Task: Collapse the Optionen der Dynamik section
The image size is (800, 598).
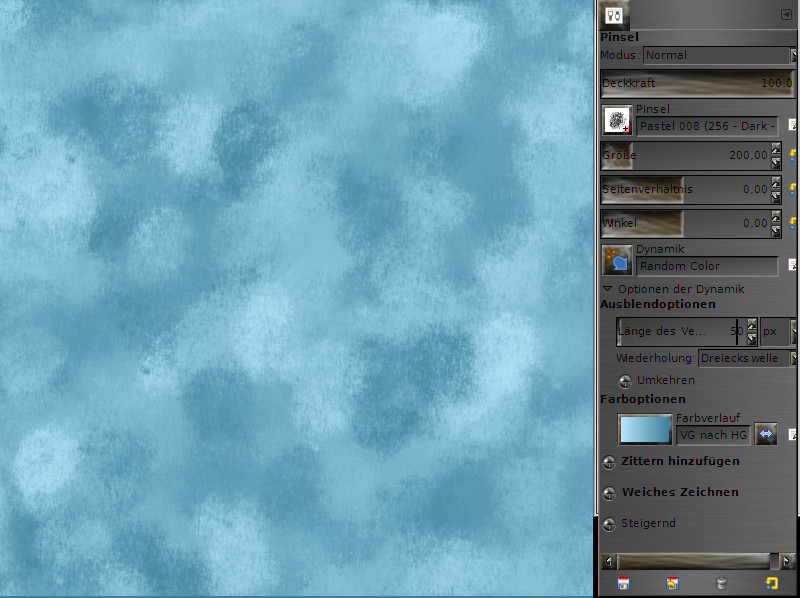Action: click(x=607, y=288)
